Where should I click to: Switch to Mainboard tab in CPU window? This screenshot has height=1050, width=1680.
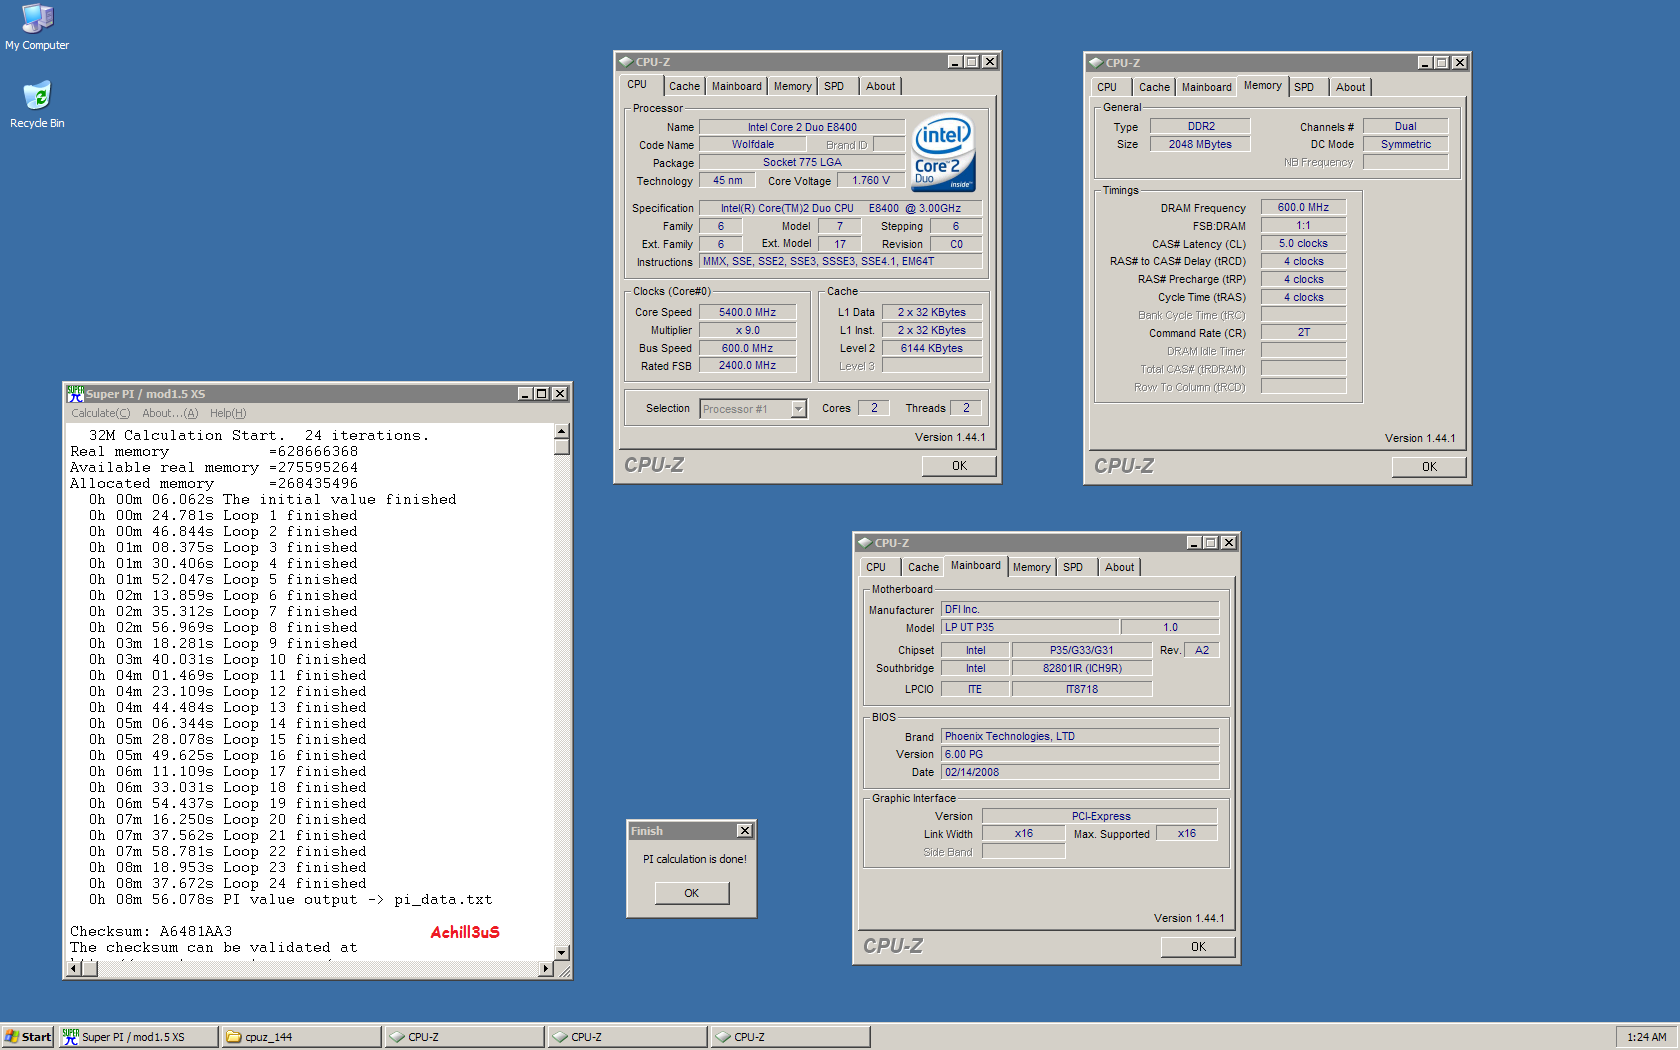point(737,86)
